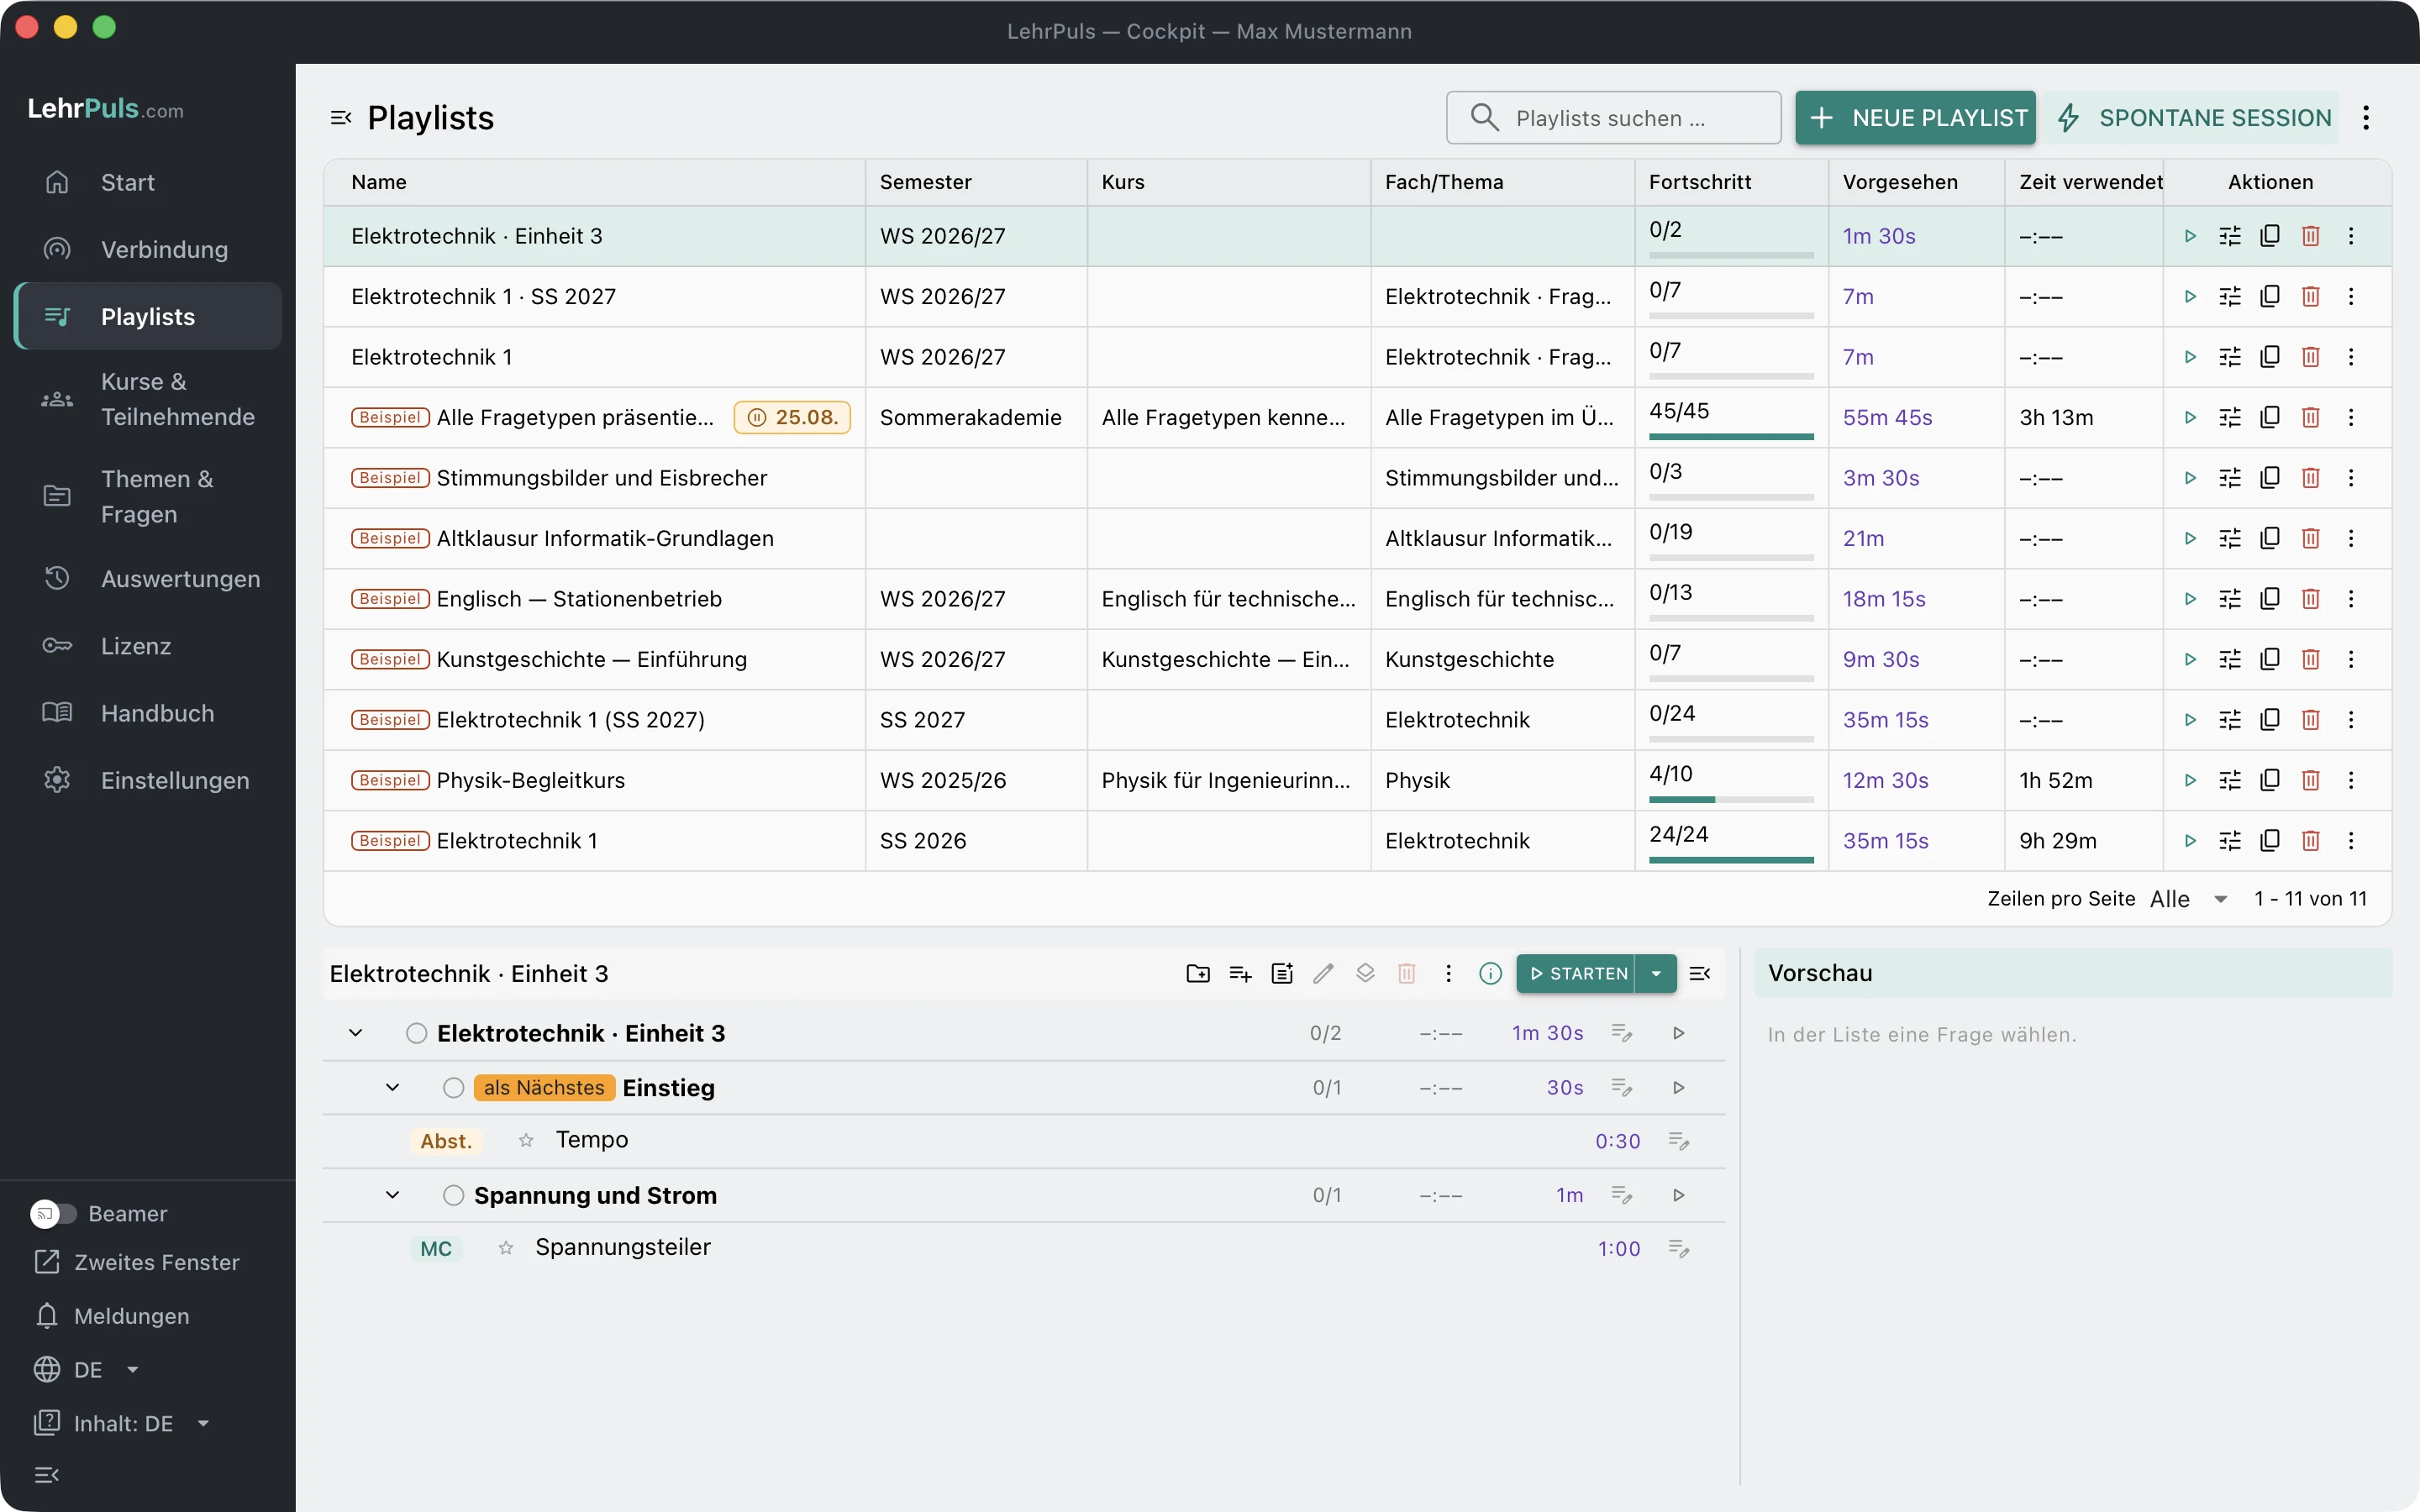
Task: Play the Spannung und Strom section
Action: 1679,1195
